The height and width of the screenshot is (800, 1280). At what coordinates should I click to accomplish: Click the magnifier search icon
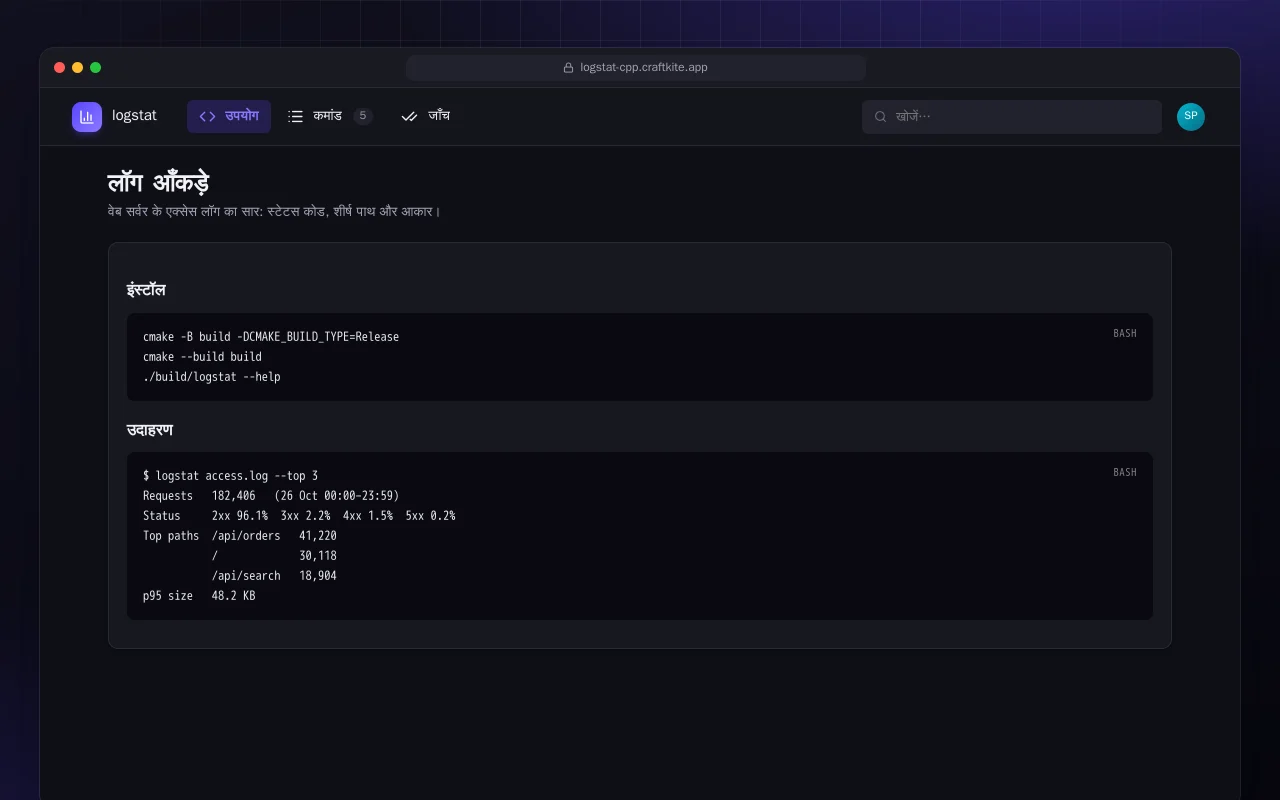881,117
